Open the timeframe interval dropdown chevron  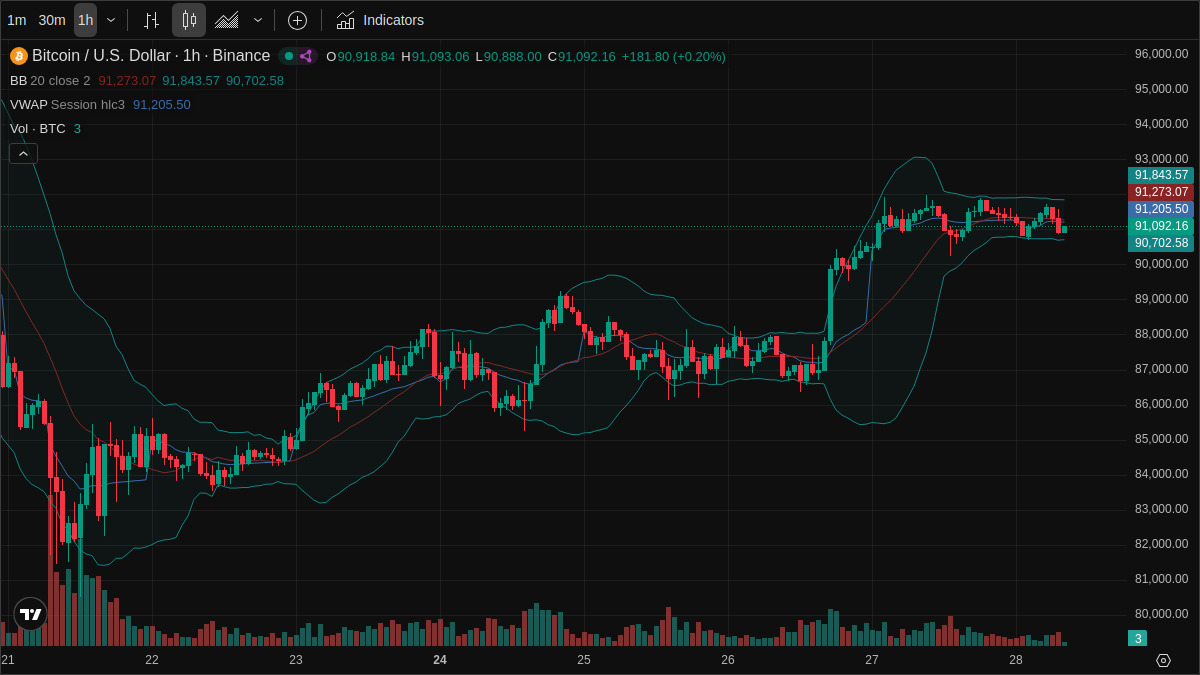[110, 20]
